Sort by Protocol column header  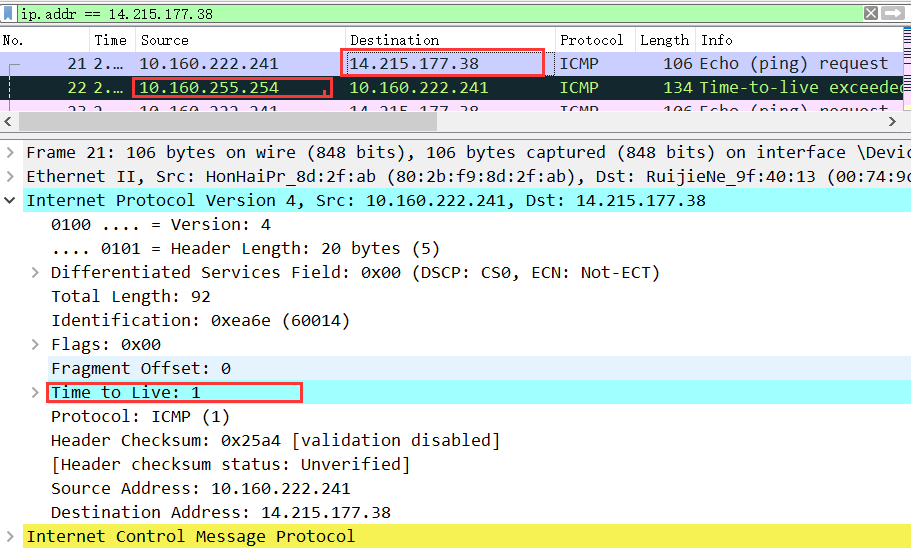coord(591,40)
